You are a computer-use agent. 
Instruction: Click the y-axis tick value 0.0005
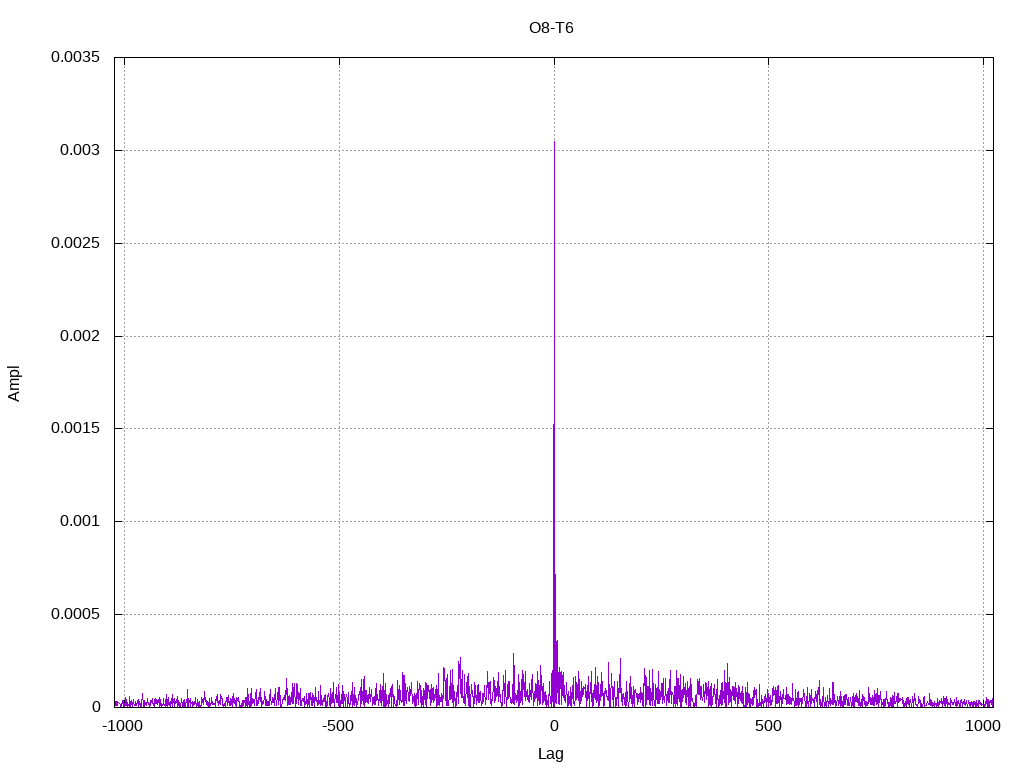pyautogui.click(x=76, y=614)
